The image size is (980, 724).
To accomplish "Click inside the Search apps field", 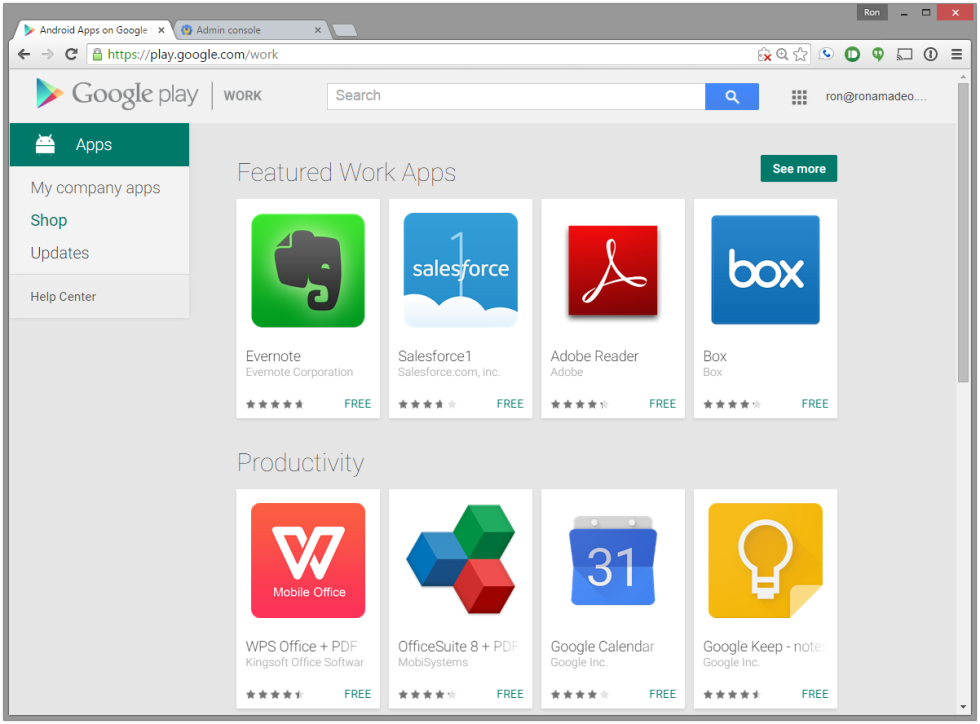I will pyautogui.click(x=515, y=95).
